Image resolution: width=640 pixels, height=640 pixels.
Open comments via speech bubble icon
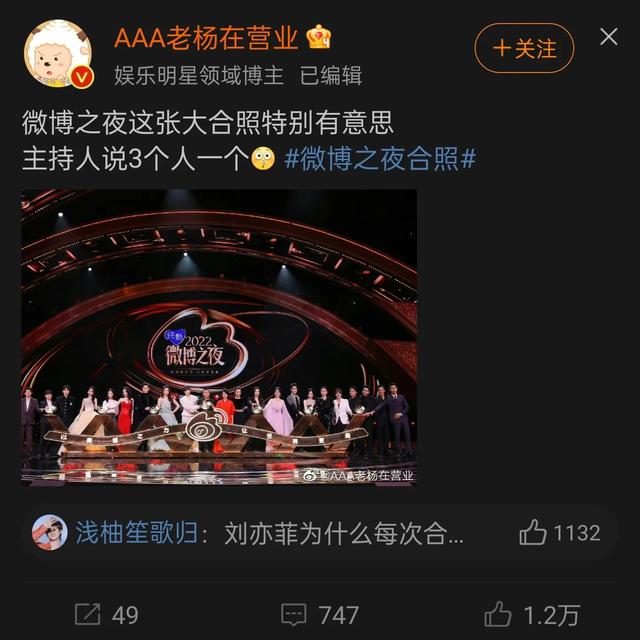coord(293,615)
